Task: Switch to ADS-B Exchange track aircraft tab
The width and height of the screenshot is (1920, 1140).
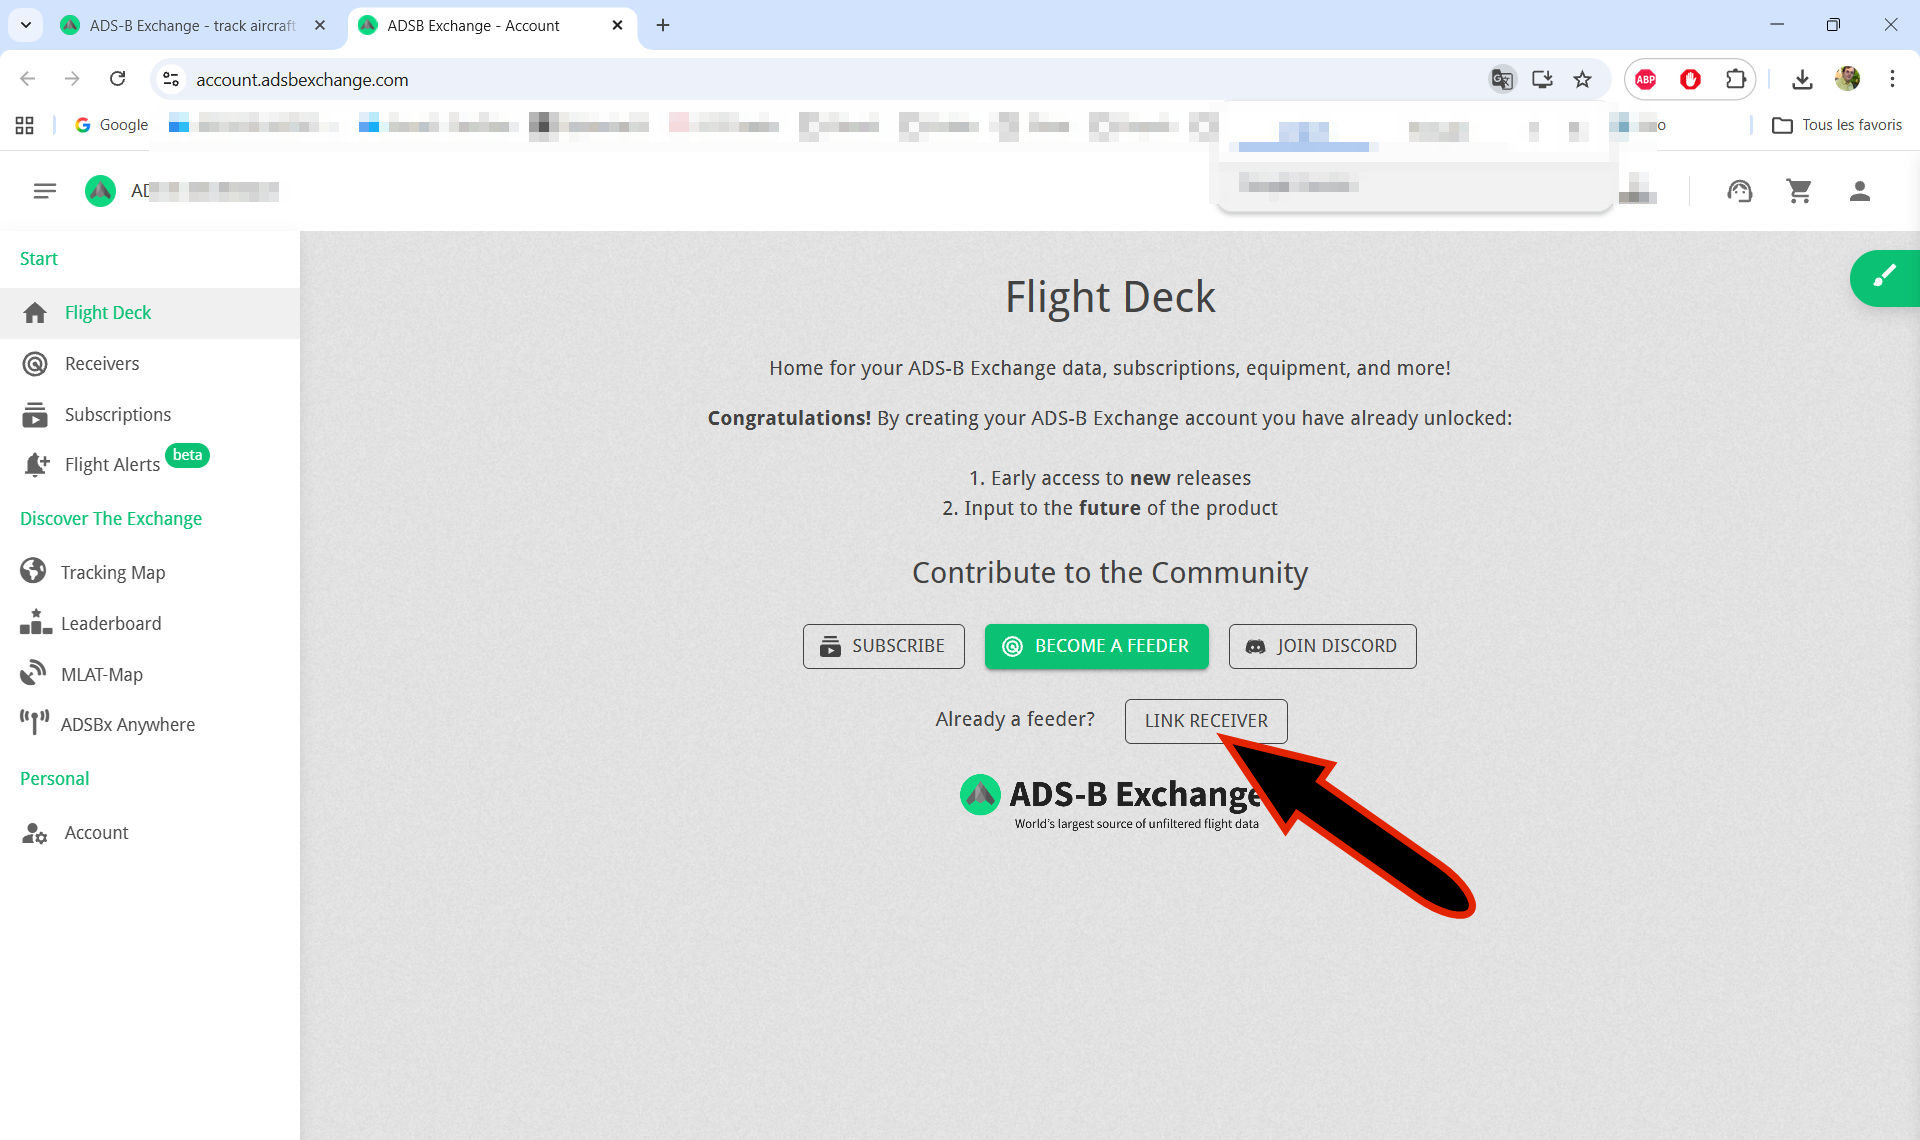Action: click(192, 26)
